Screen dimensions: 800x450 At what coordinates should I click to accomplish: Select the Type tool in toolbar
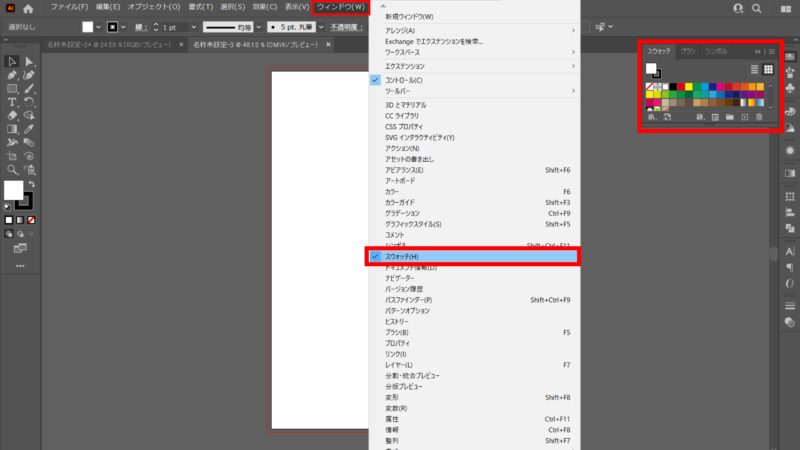pyautogui.click(x=12, y=102)
